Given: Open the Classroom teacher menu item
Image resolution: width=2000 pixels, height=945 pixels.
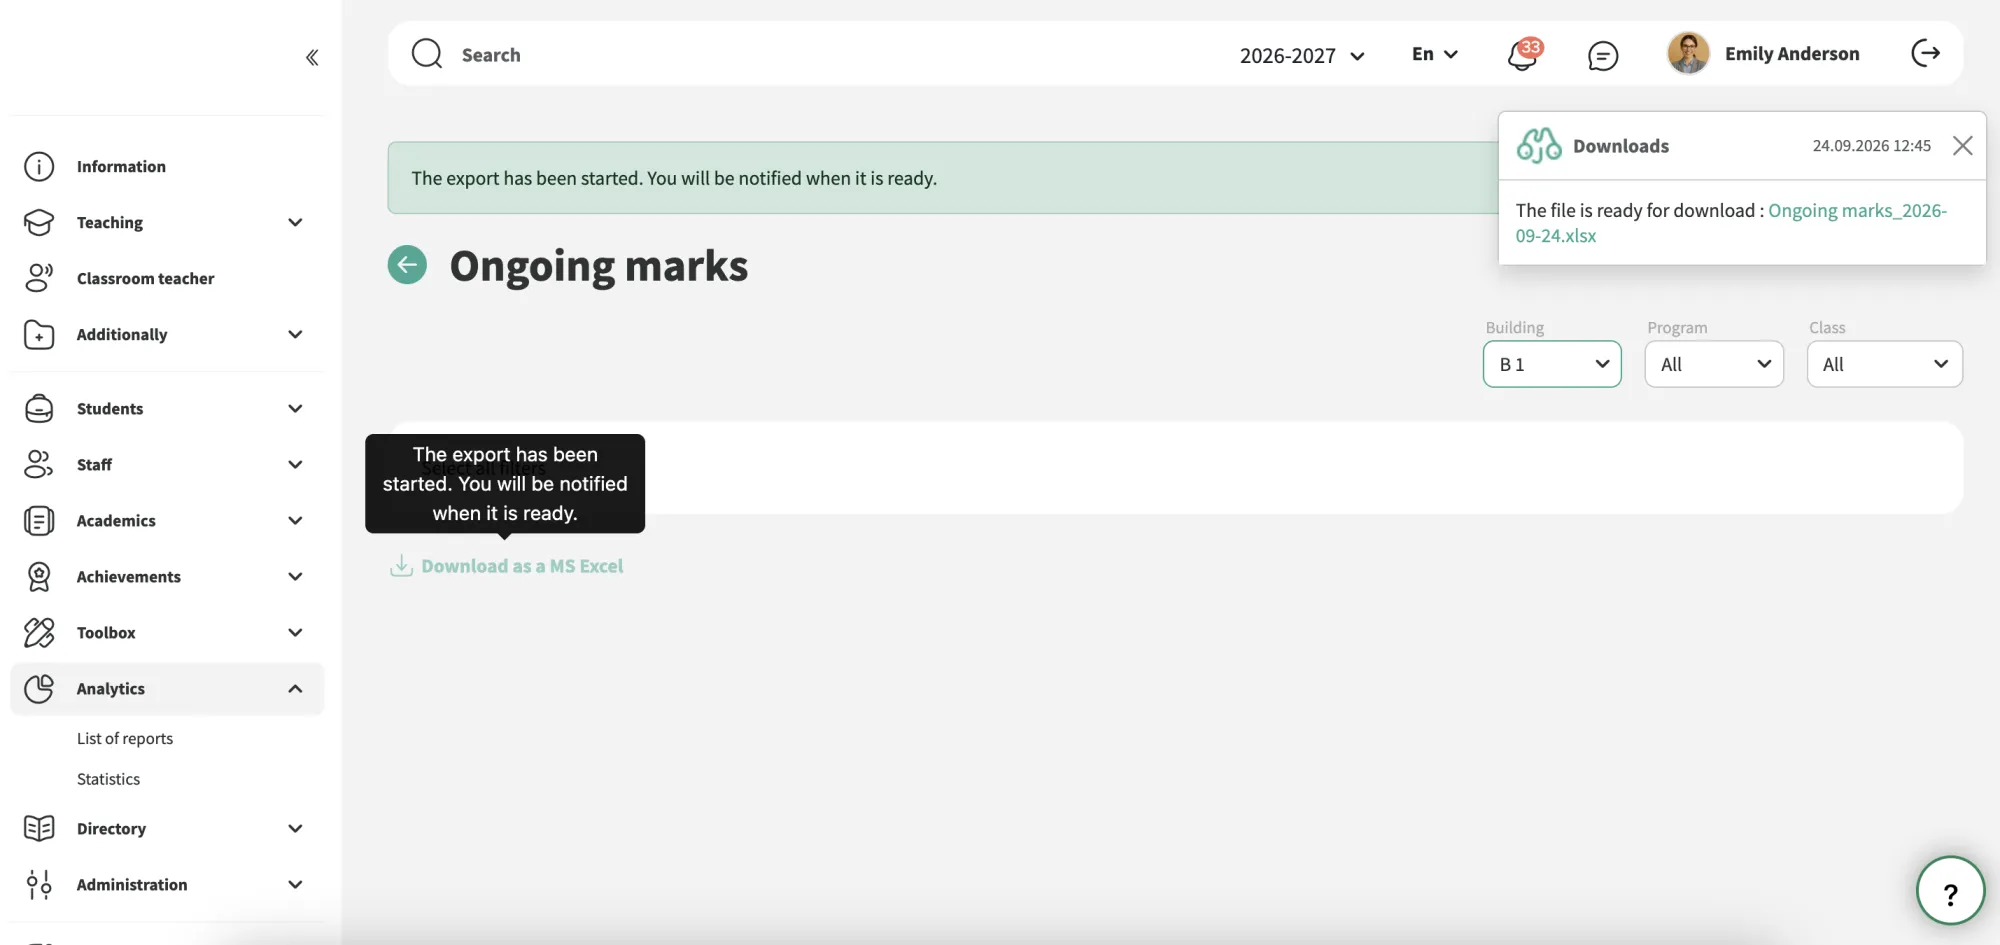Looking at the screenshot, I should (166, 278).
